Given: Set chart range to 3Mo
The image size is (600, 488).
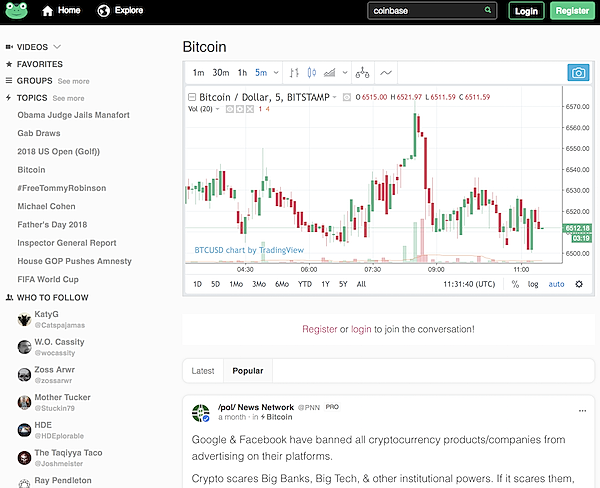Looking at the screenshot, I should point(259,284).
